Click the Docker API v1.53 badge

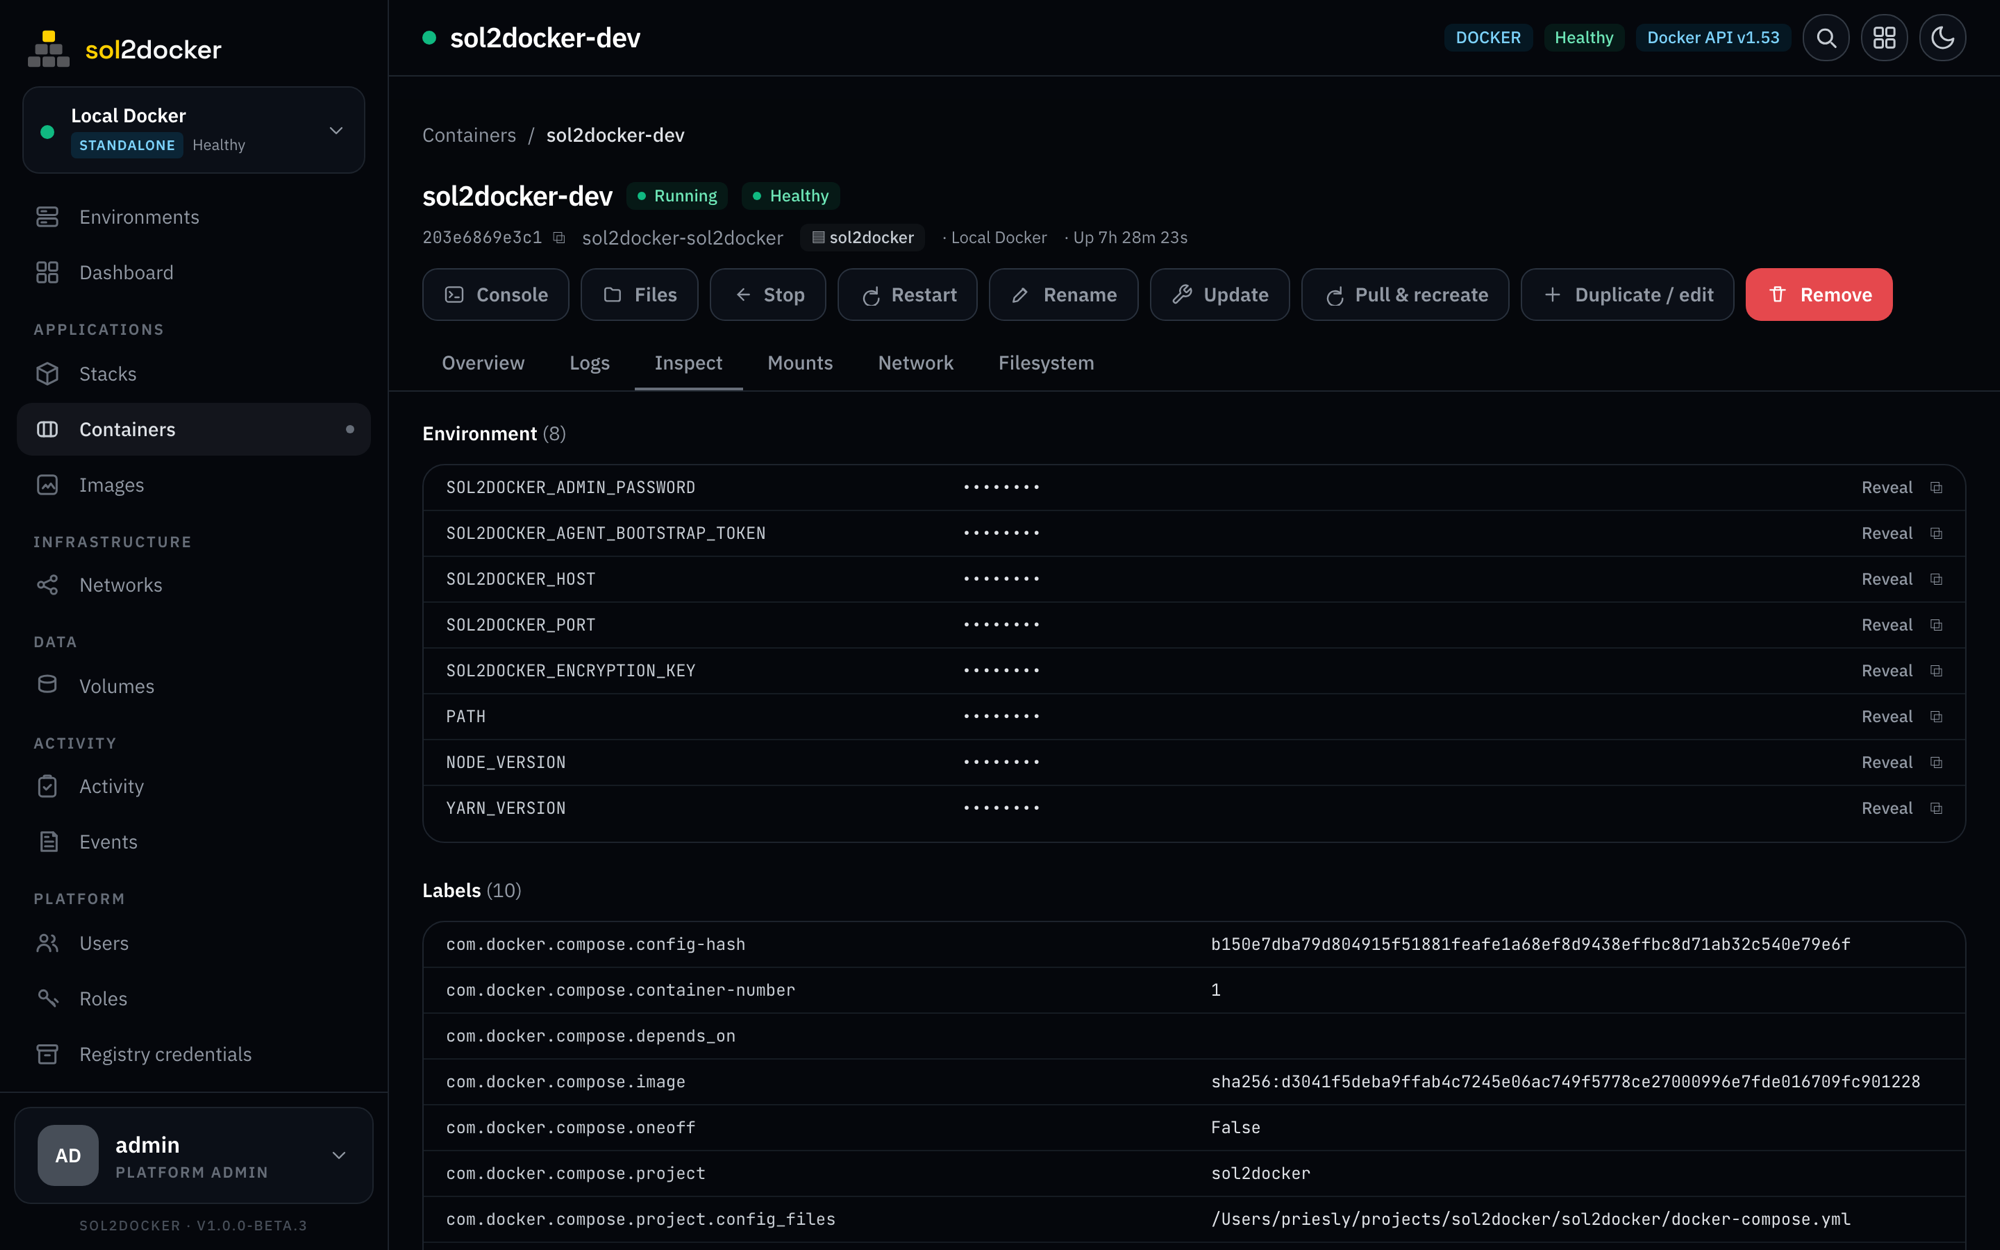[x=1713, y=38]
